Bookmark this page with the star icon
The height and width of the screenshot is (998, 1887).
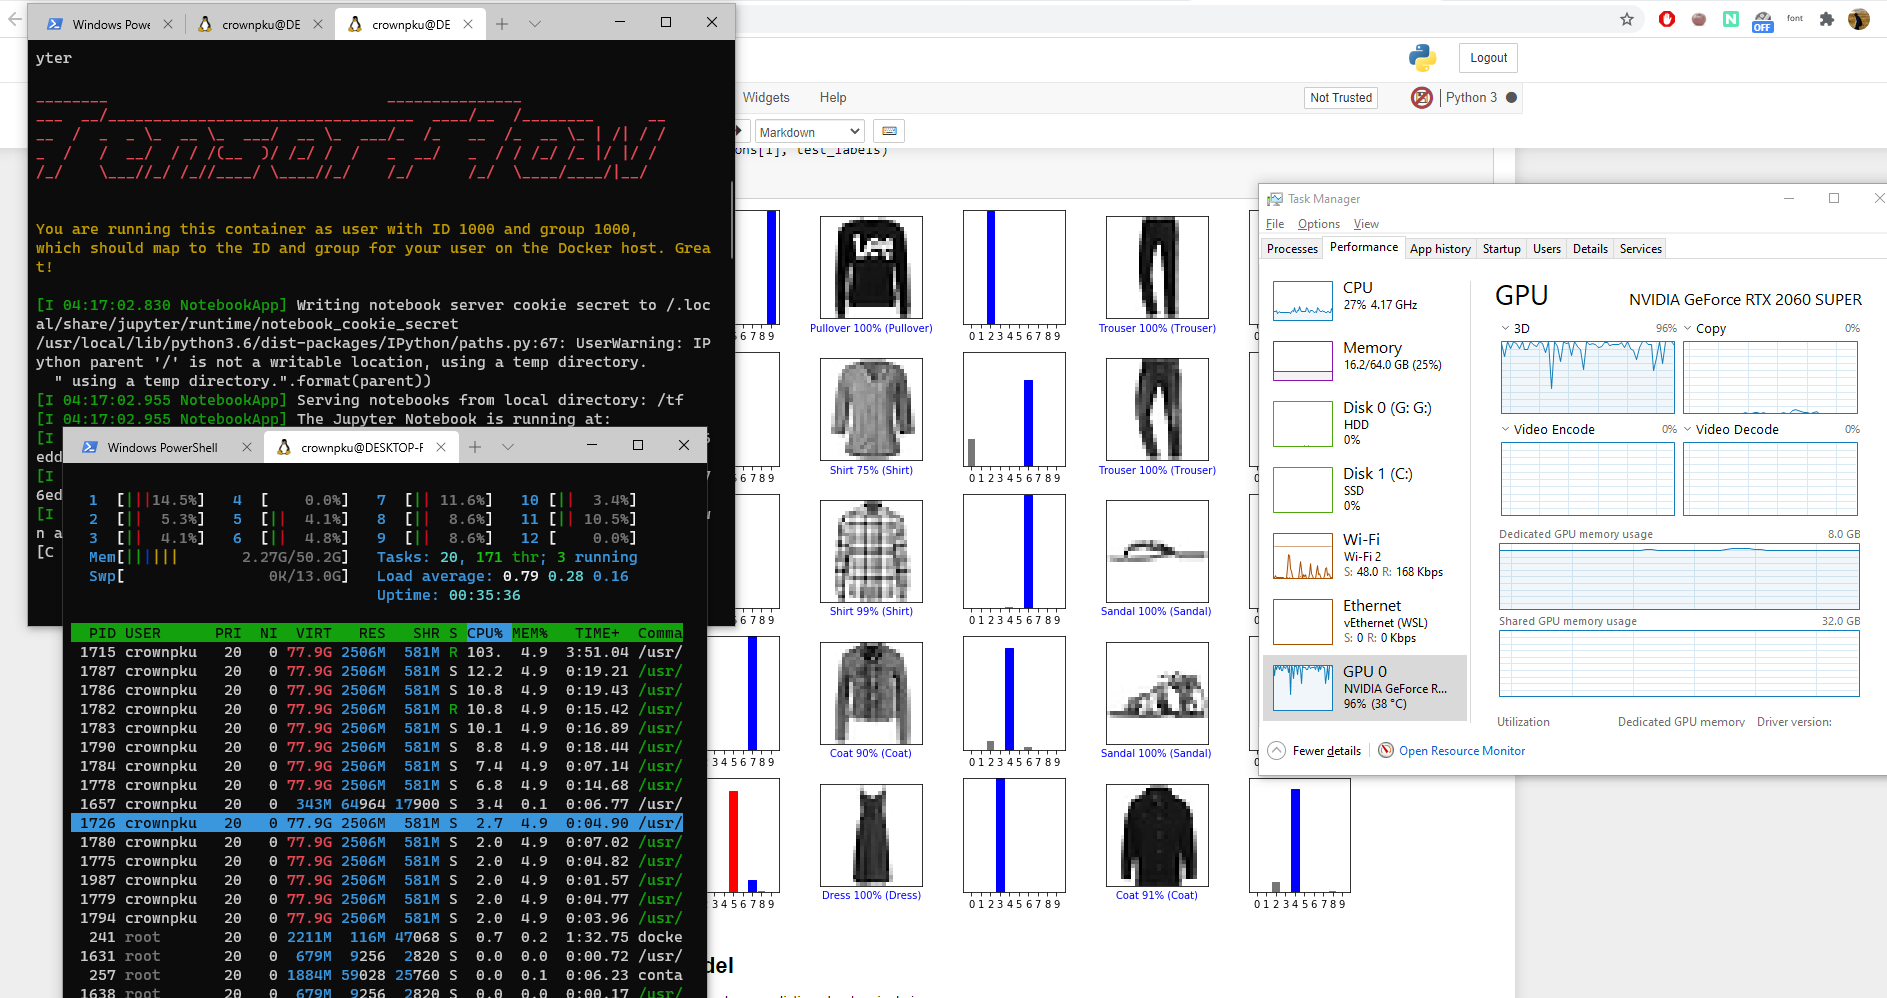click(x=1627, y=19)
